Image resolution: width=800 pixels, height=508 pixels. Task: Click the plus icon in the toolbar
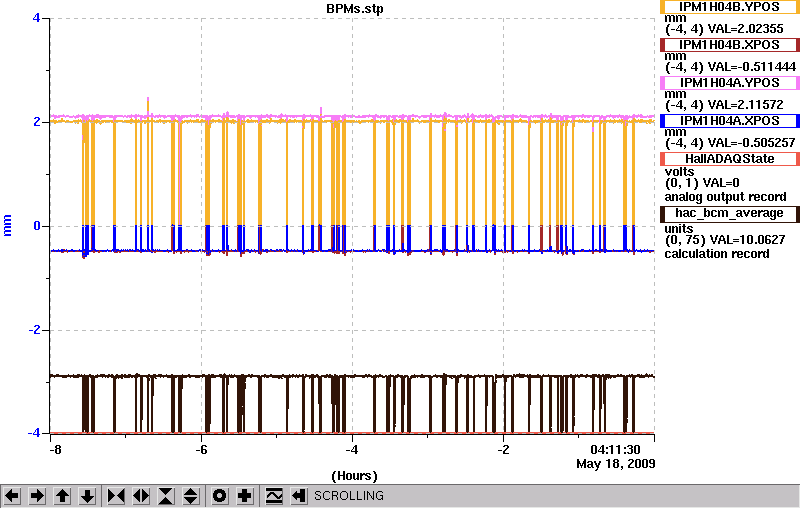point(245,496)
